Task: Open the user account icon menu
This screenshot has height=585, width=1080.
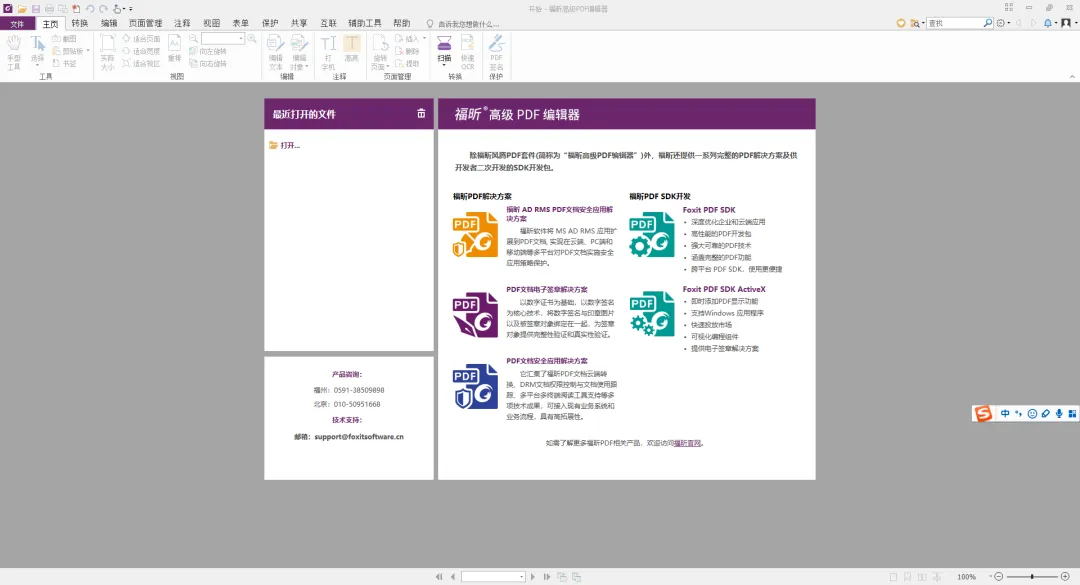Action: tap(1068, 23)
